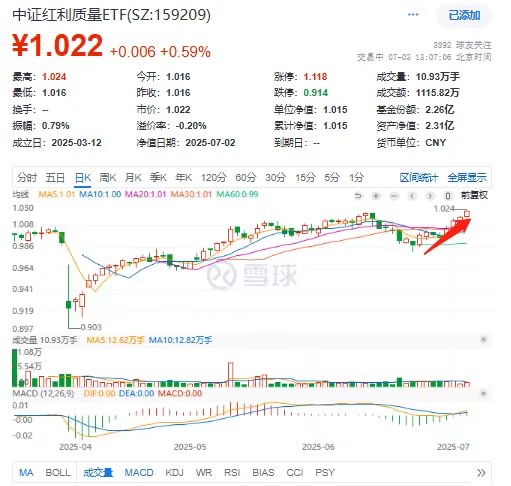Switch to 30分 interval chart
This screenshot has width=511, height=486.
pyautogui.click(x=275, y=177)
